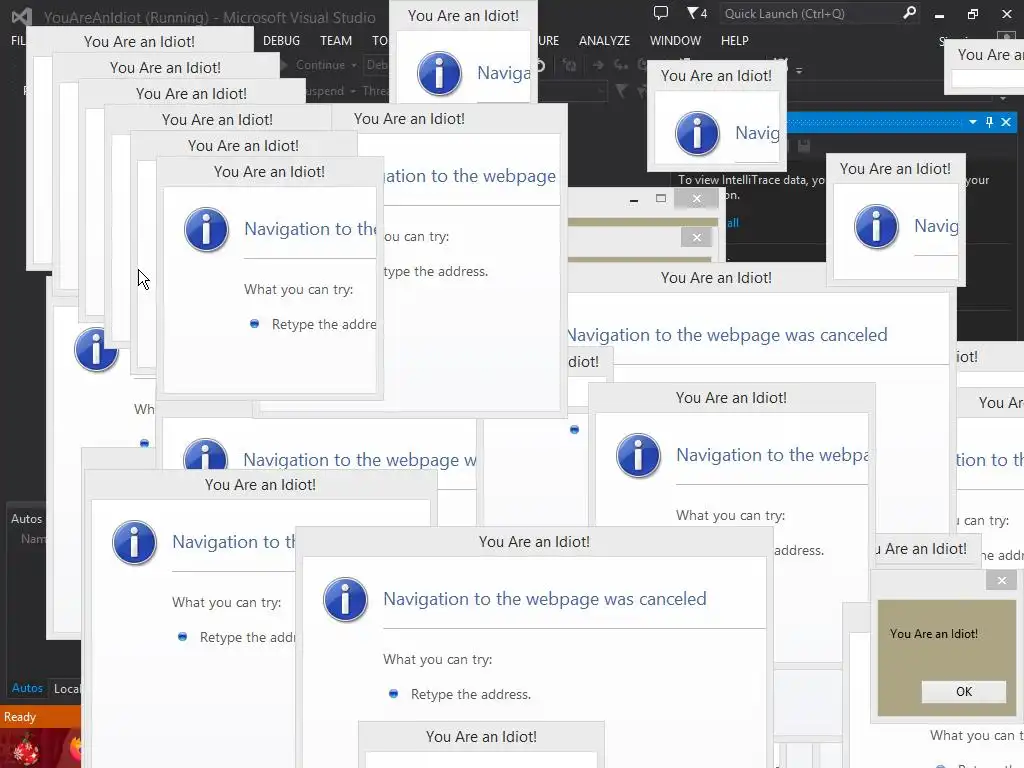The height and width of the screenshot is (768, 1024).
Task: Open the IntelliTrace panel window-position dropdown
Action: pyautogui.click(x=973, y=122)
